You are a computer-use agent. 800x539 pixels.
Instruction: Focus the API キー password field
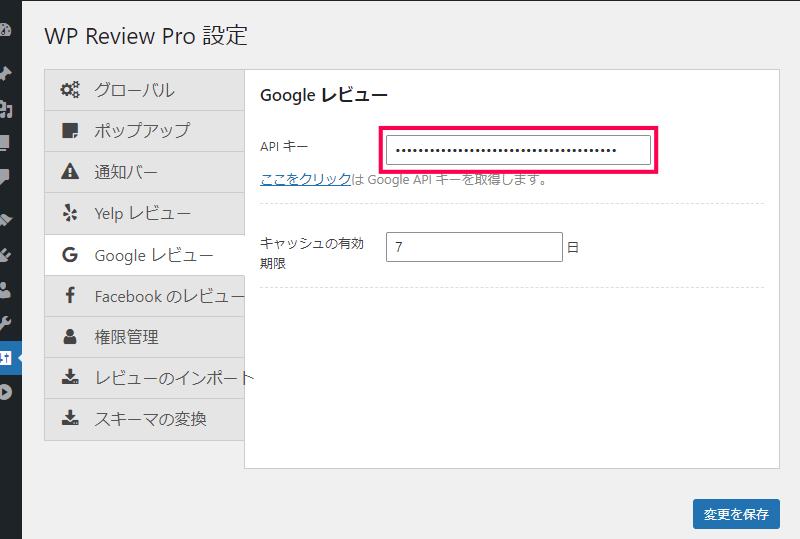coord(518,150)
